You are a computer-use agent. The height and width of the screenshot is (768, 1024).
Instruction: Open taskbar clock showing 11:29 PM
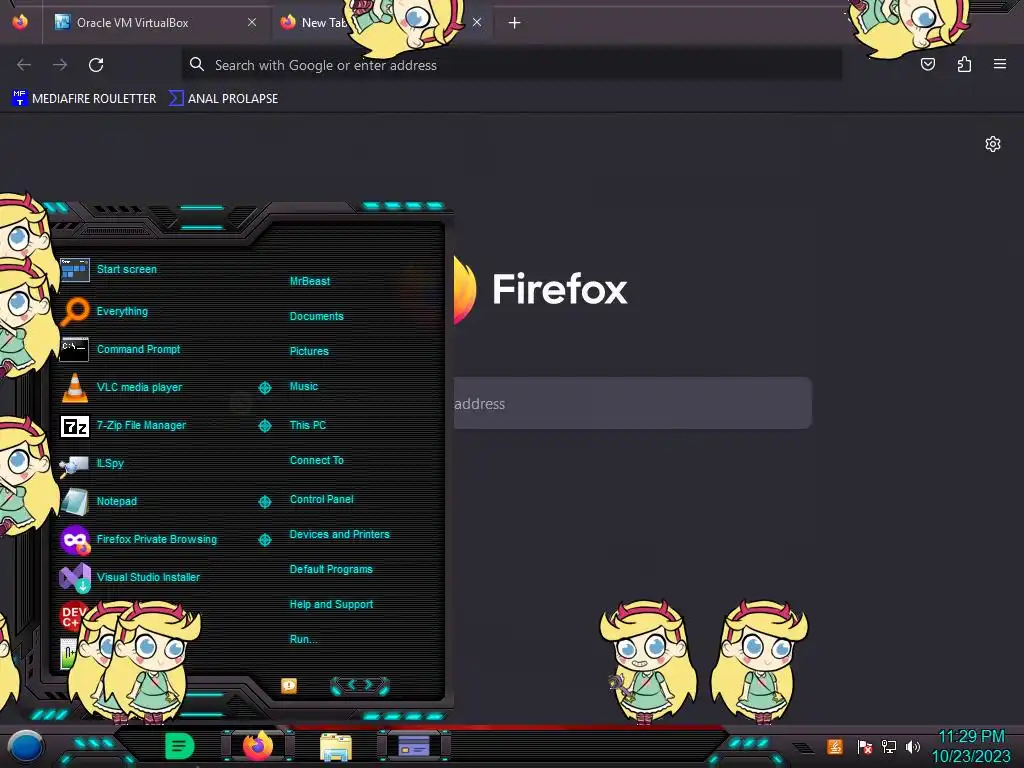pyautogui.click(x=971, y=746)
